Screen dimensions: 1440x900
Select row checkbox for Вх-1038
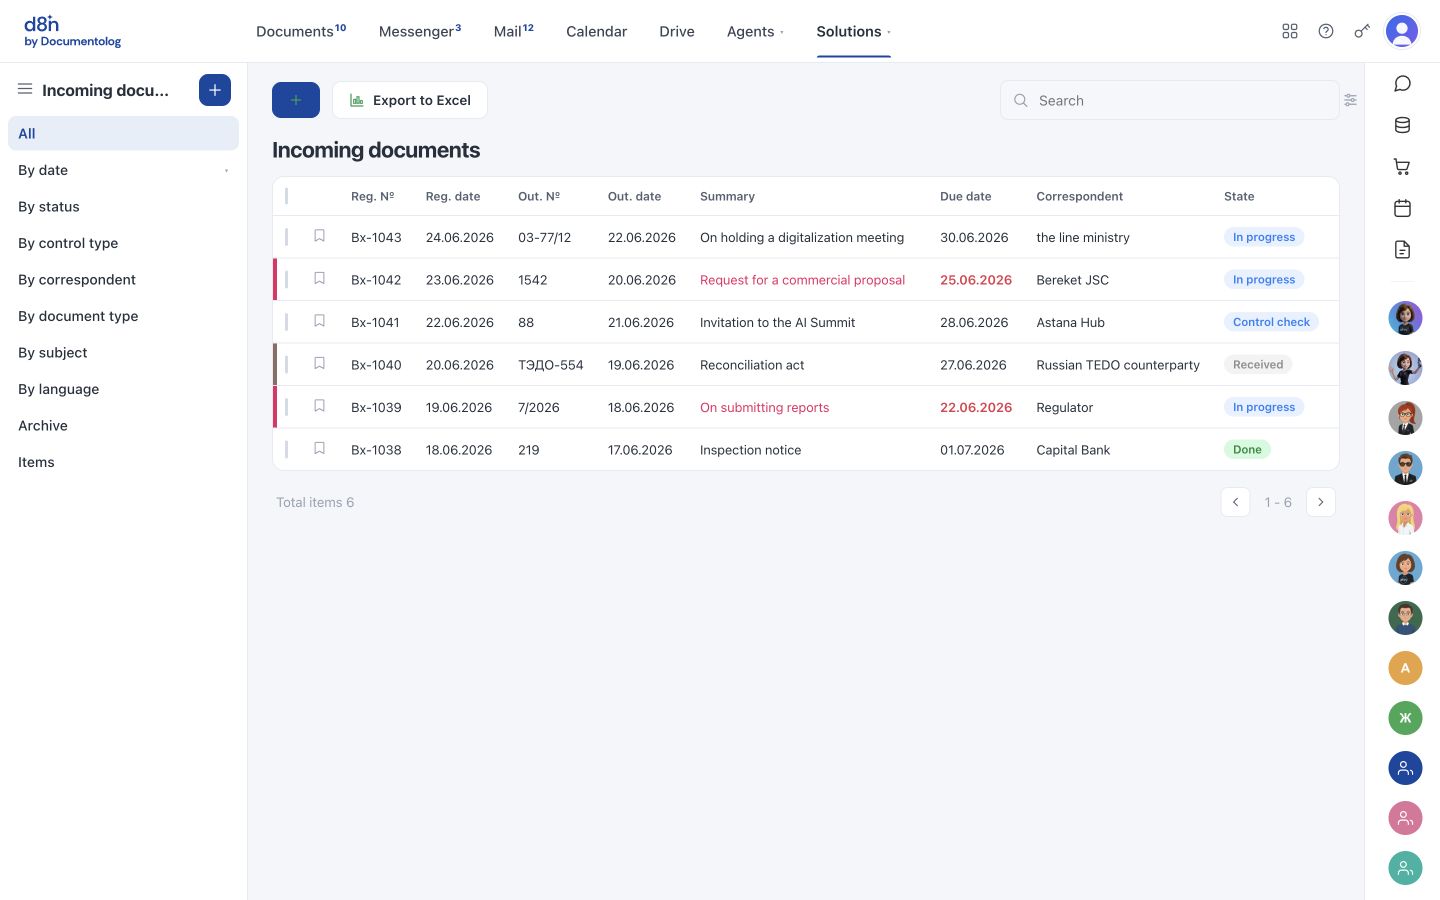(287, 450)
